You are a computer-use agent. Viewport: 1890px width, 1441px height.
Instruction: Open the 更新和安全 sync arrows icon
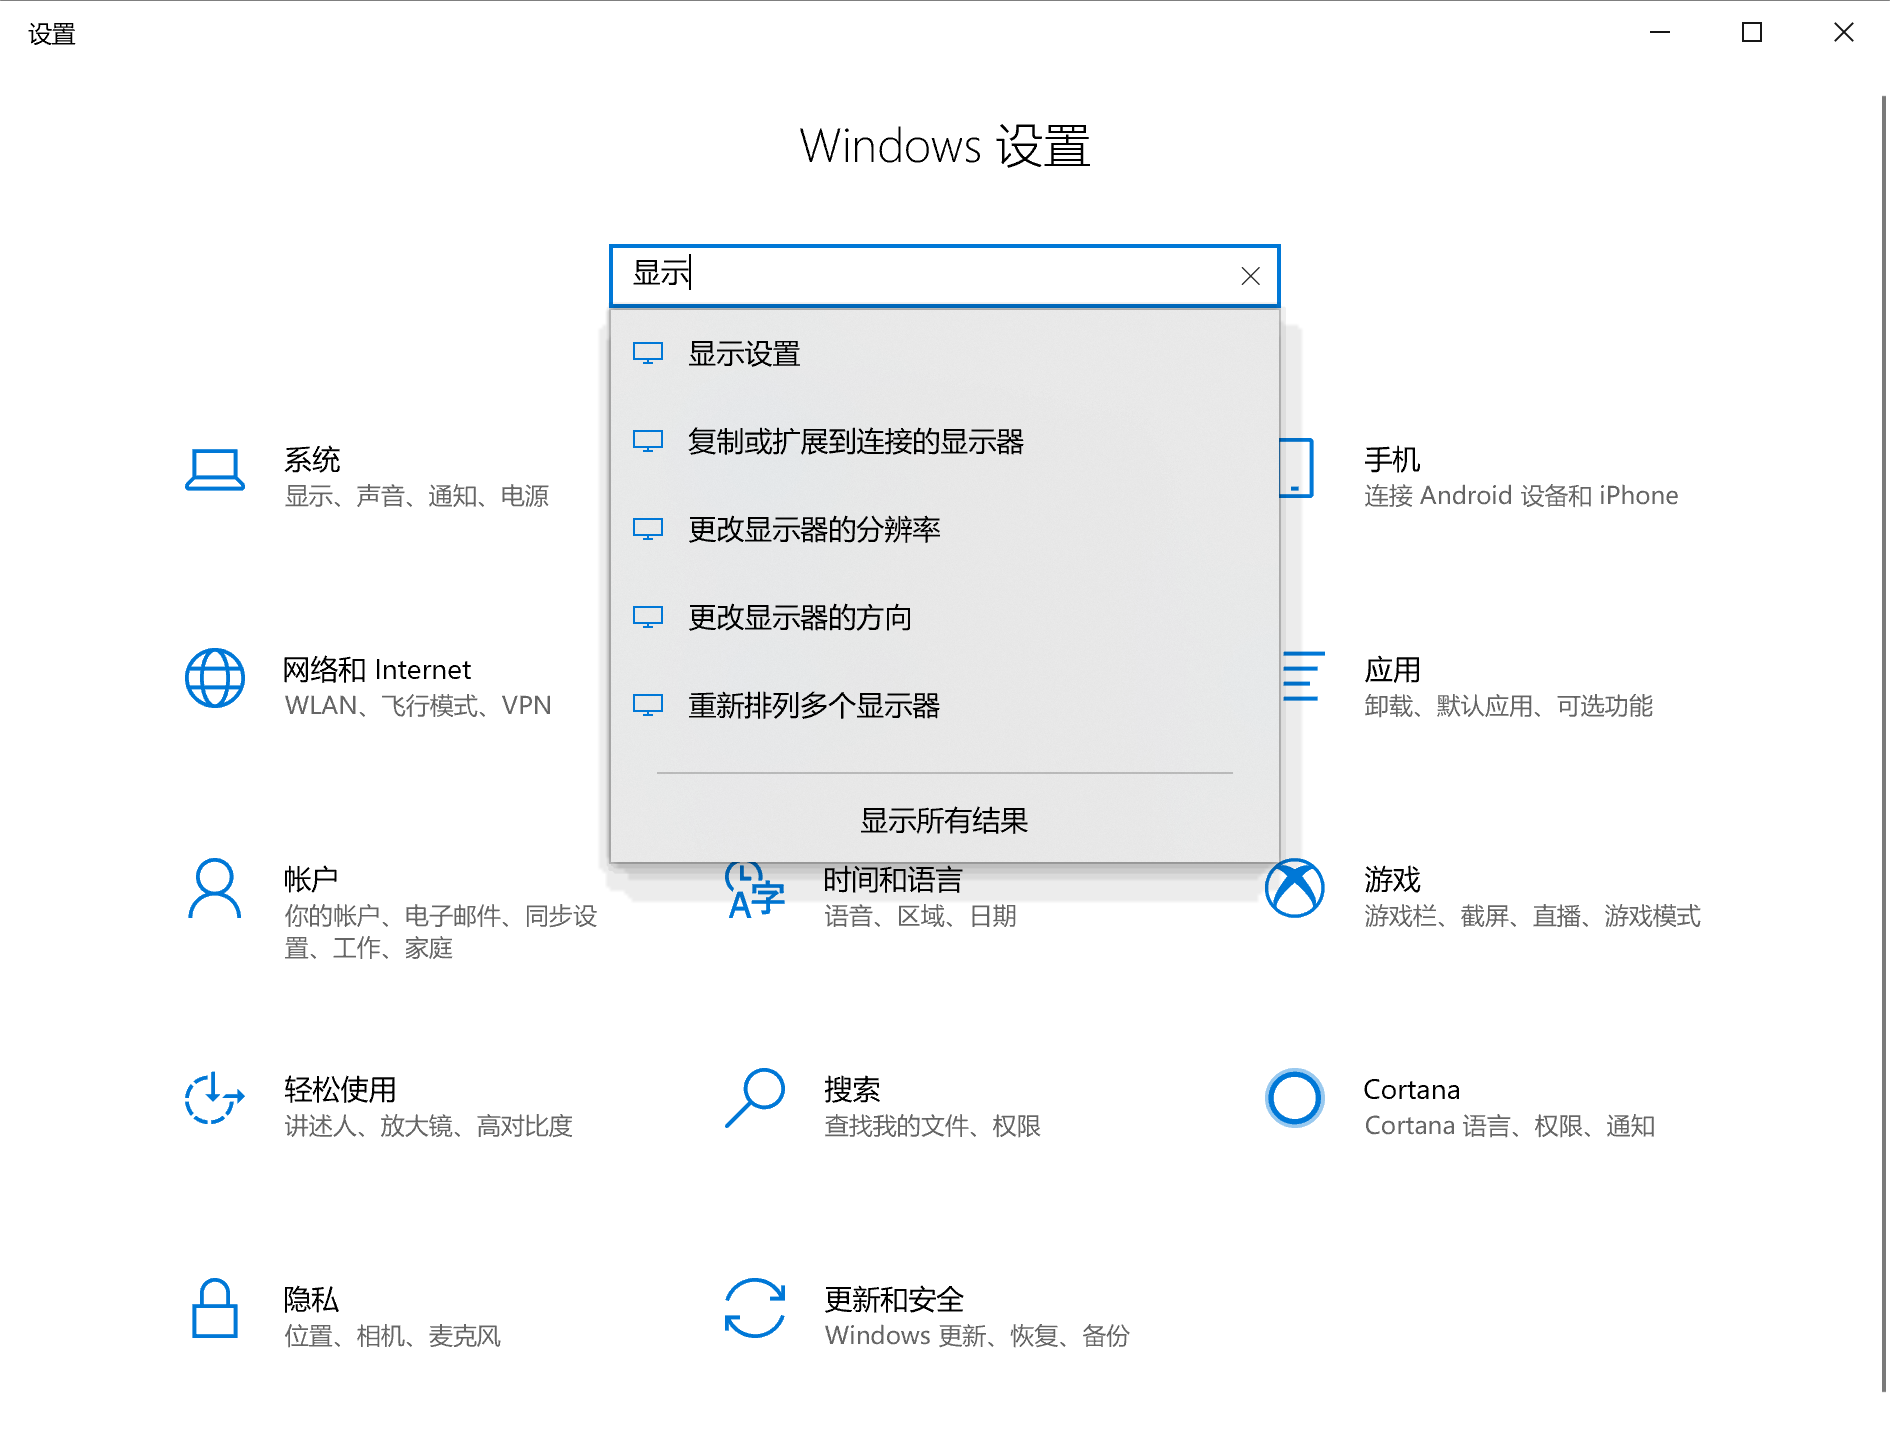[755, 1308]
